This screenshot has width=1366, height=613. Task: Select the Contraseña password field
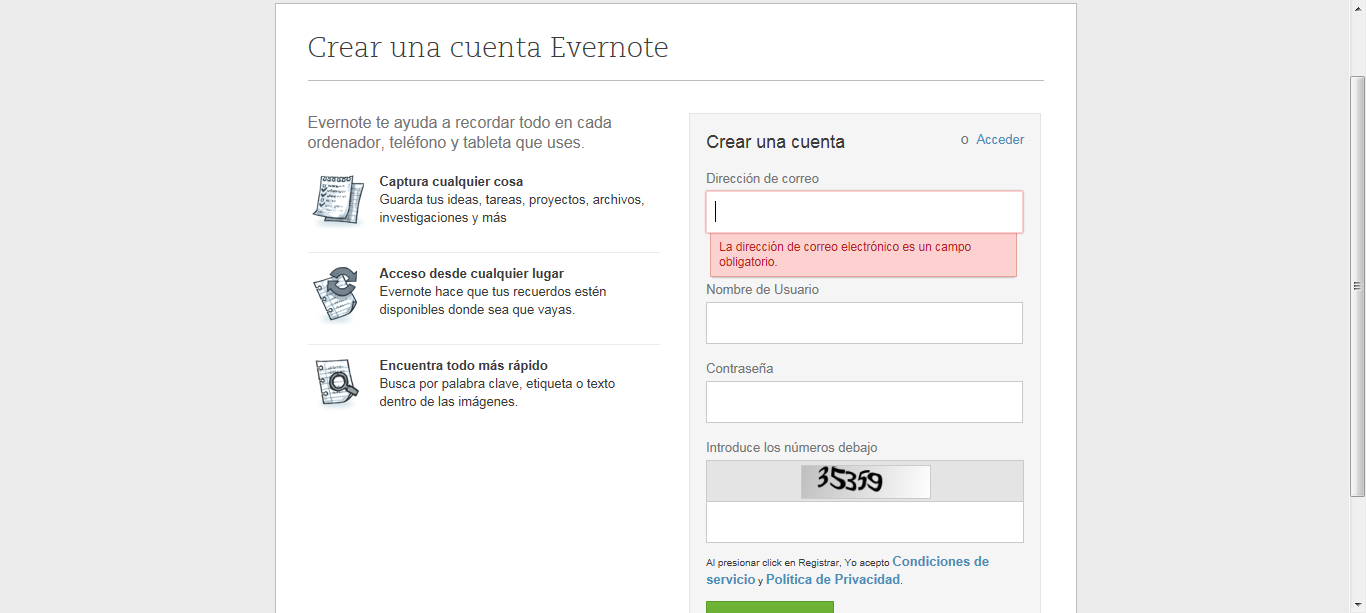point(864,402)
